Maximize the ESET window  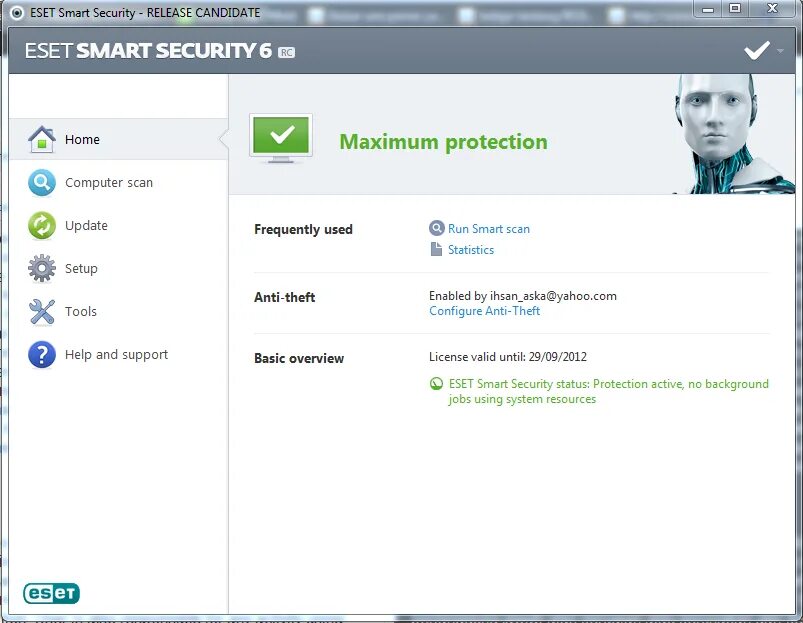point(735,9)
